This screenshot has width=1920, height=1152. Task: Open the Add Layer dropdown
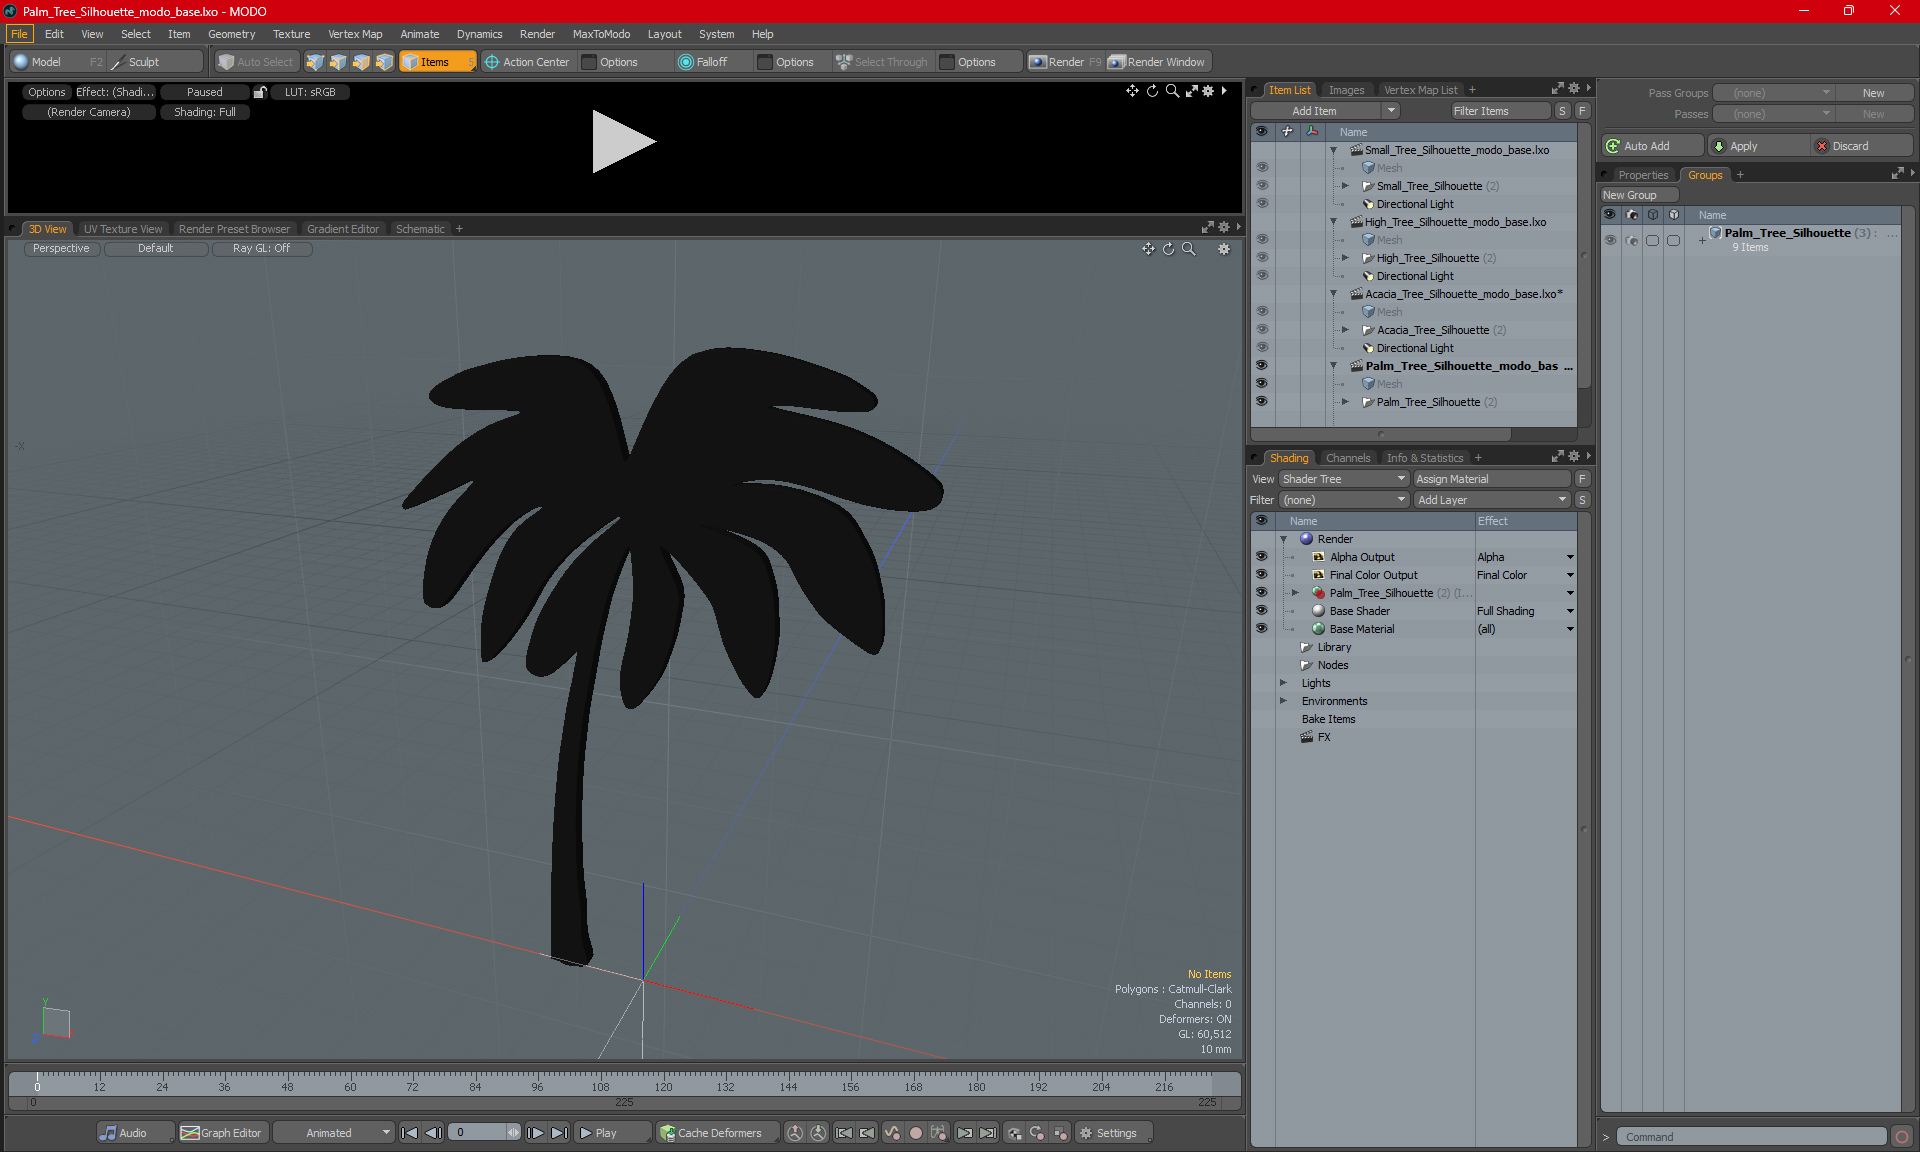[x=1492, y=500]
